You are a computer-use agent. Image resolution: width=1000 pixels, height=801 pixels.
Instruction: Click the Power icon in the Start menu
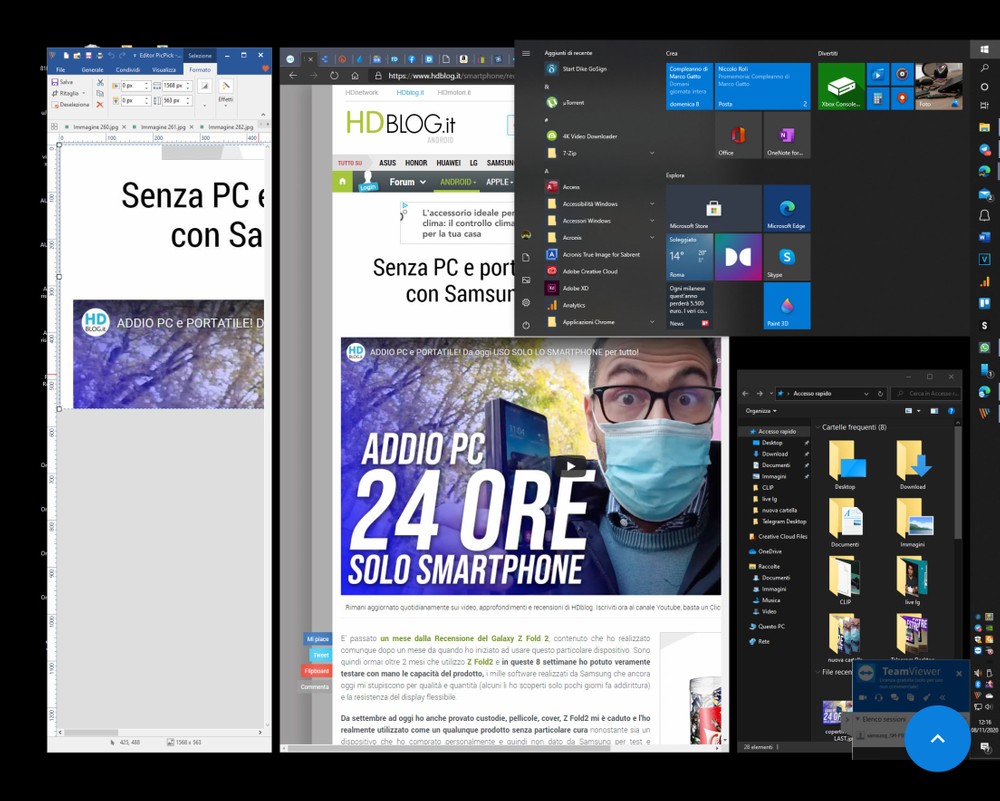point(526,325)
